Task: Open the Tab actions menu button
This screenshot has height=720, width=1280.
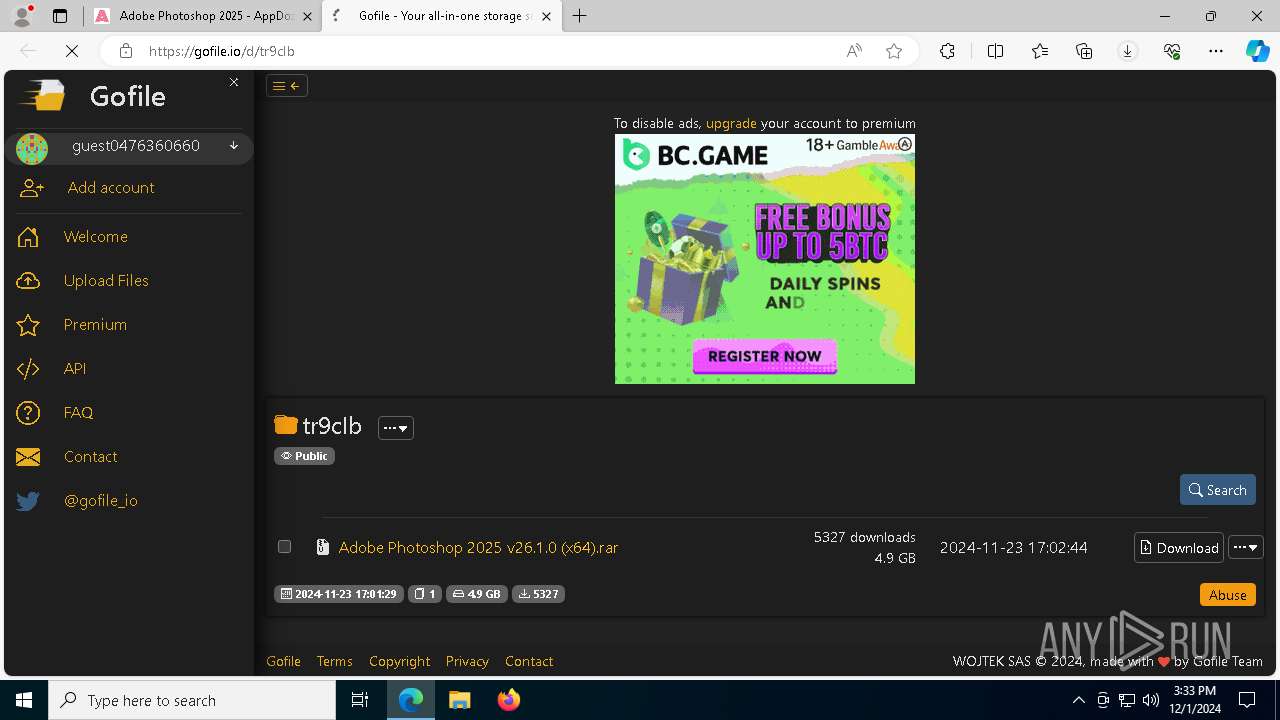Action: (60, 16)
